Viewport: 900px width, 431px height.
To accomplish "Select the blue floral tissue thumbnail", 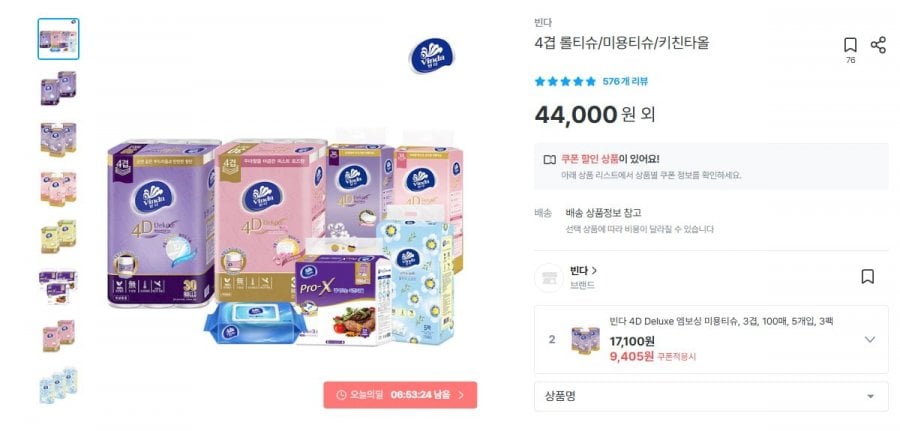I will (x=59, y=385).
